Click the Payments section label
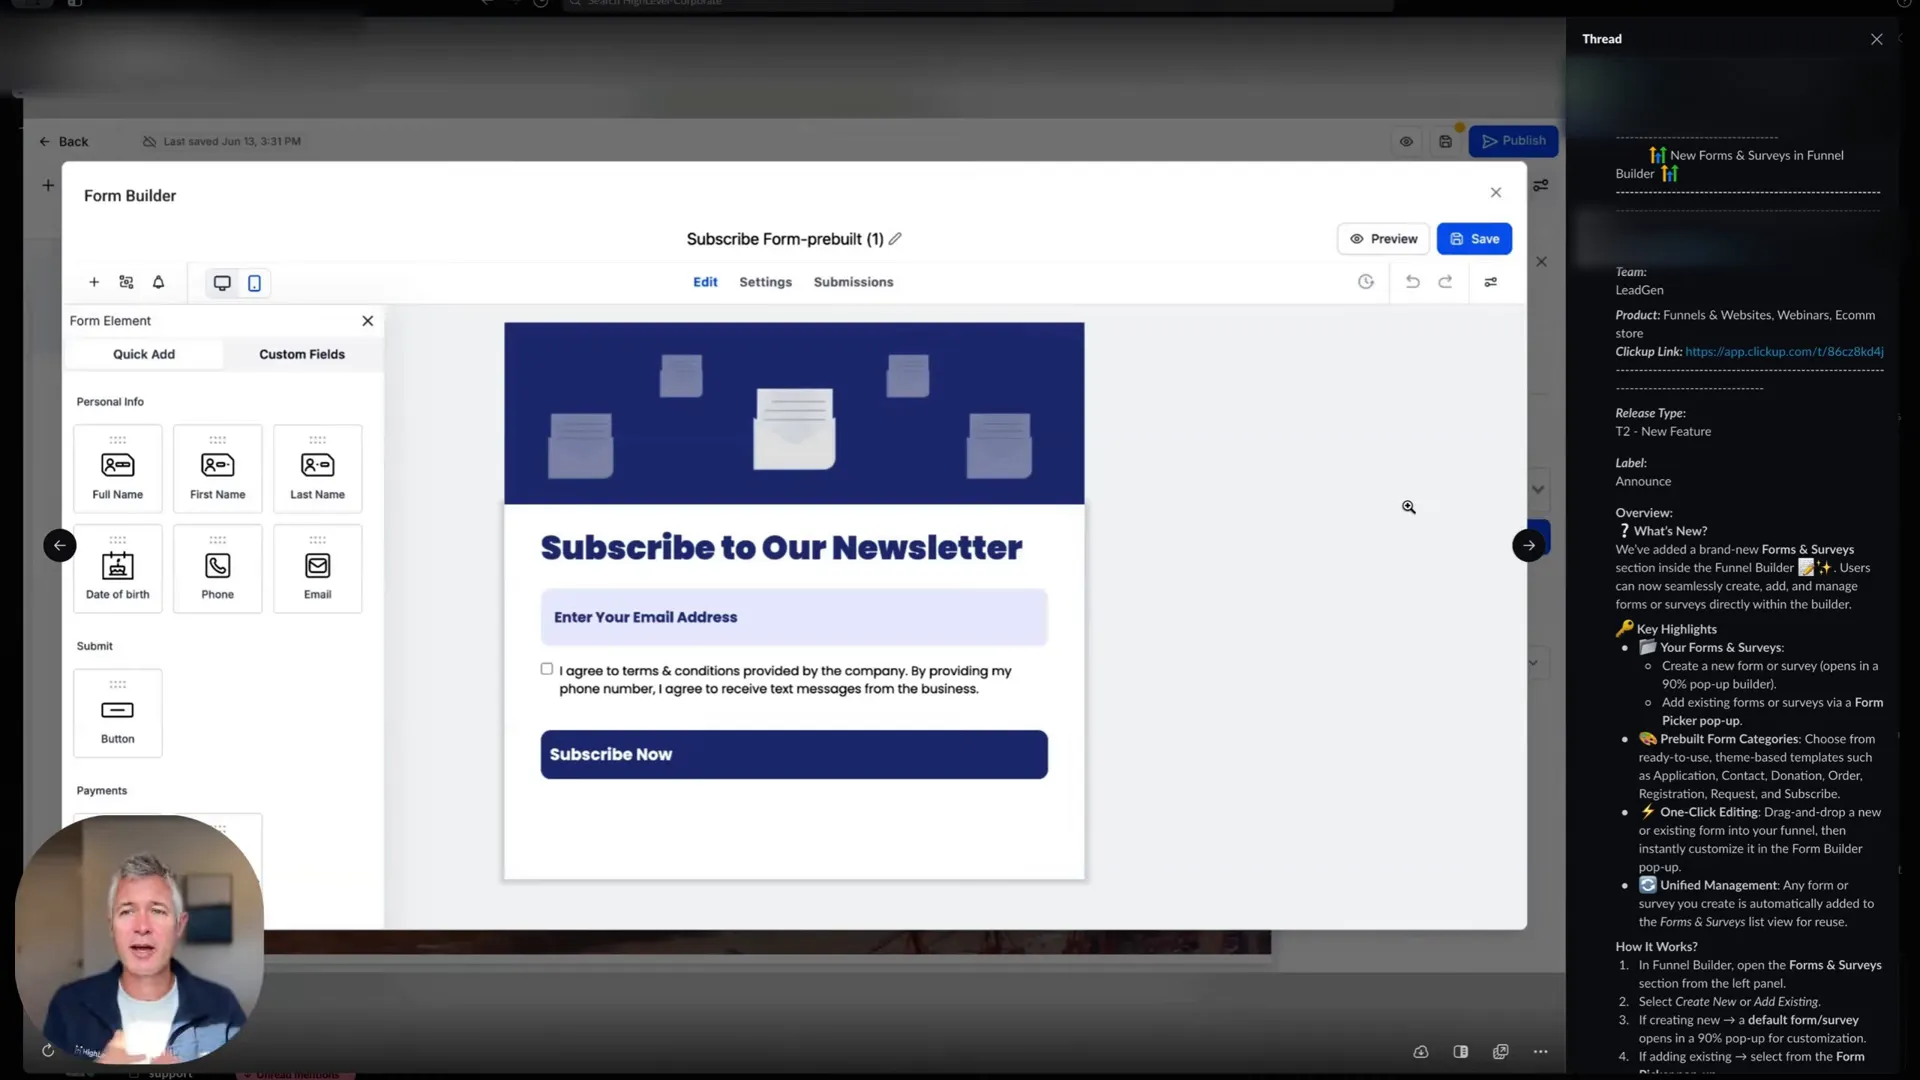The height and width of the screenshot is (1080, 1920). 102,791
